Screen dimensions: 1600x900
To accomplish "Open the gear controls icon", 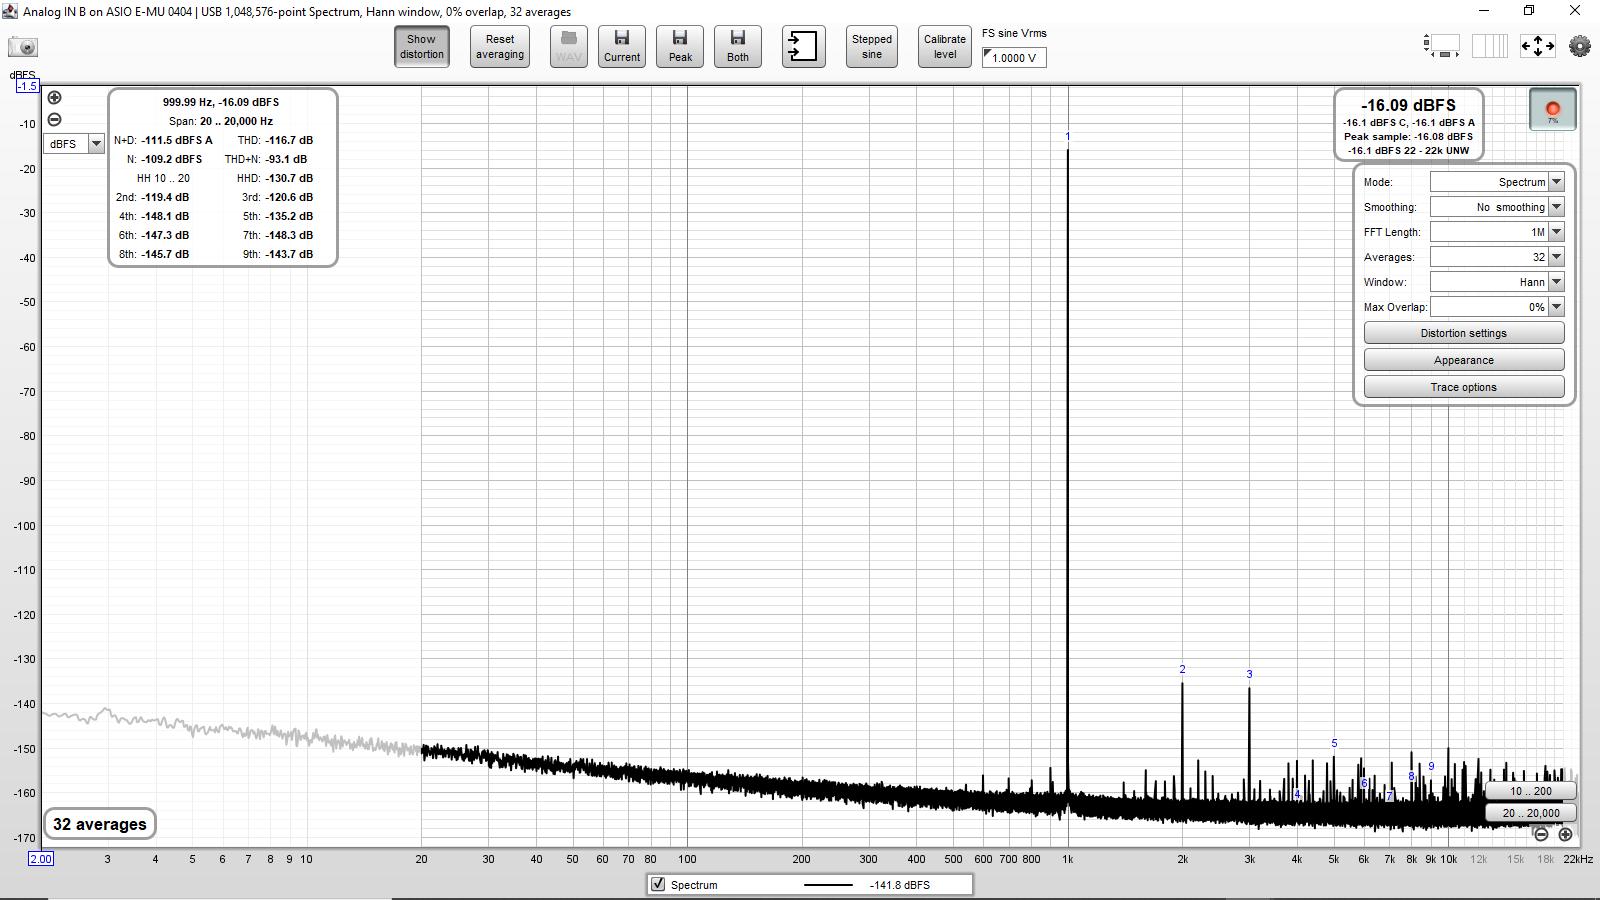I will tap(1580, 46).
